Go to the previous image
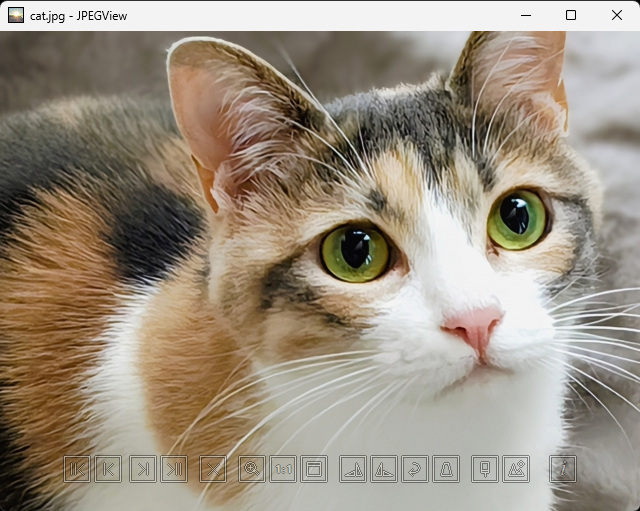This screenshot has height=511, width=640. 108,469
